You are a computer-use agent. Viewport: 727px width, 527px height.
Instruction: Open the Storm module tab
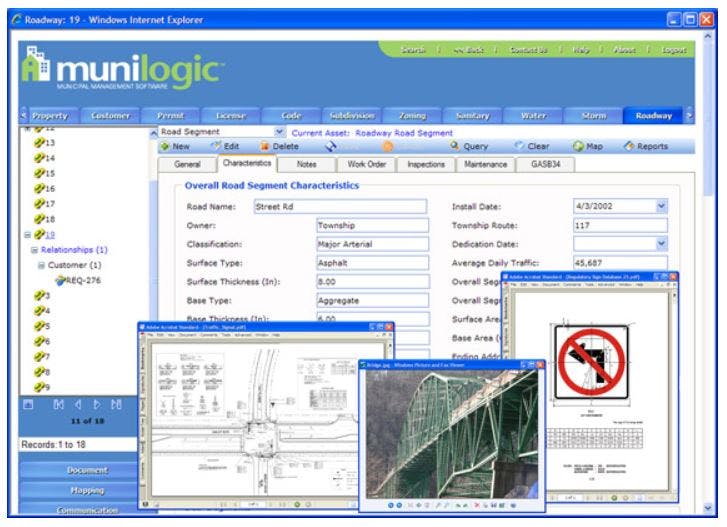[x=593, y=116]
